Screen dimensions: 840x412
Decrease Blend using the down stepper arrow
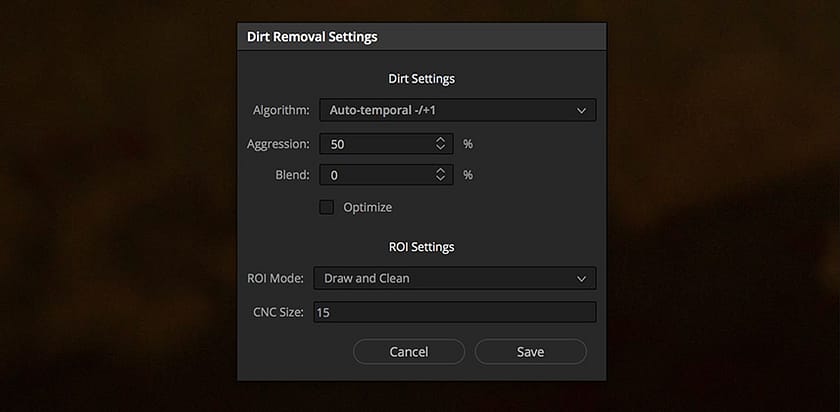(x=440, y=179)
